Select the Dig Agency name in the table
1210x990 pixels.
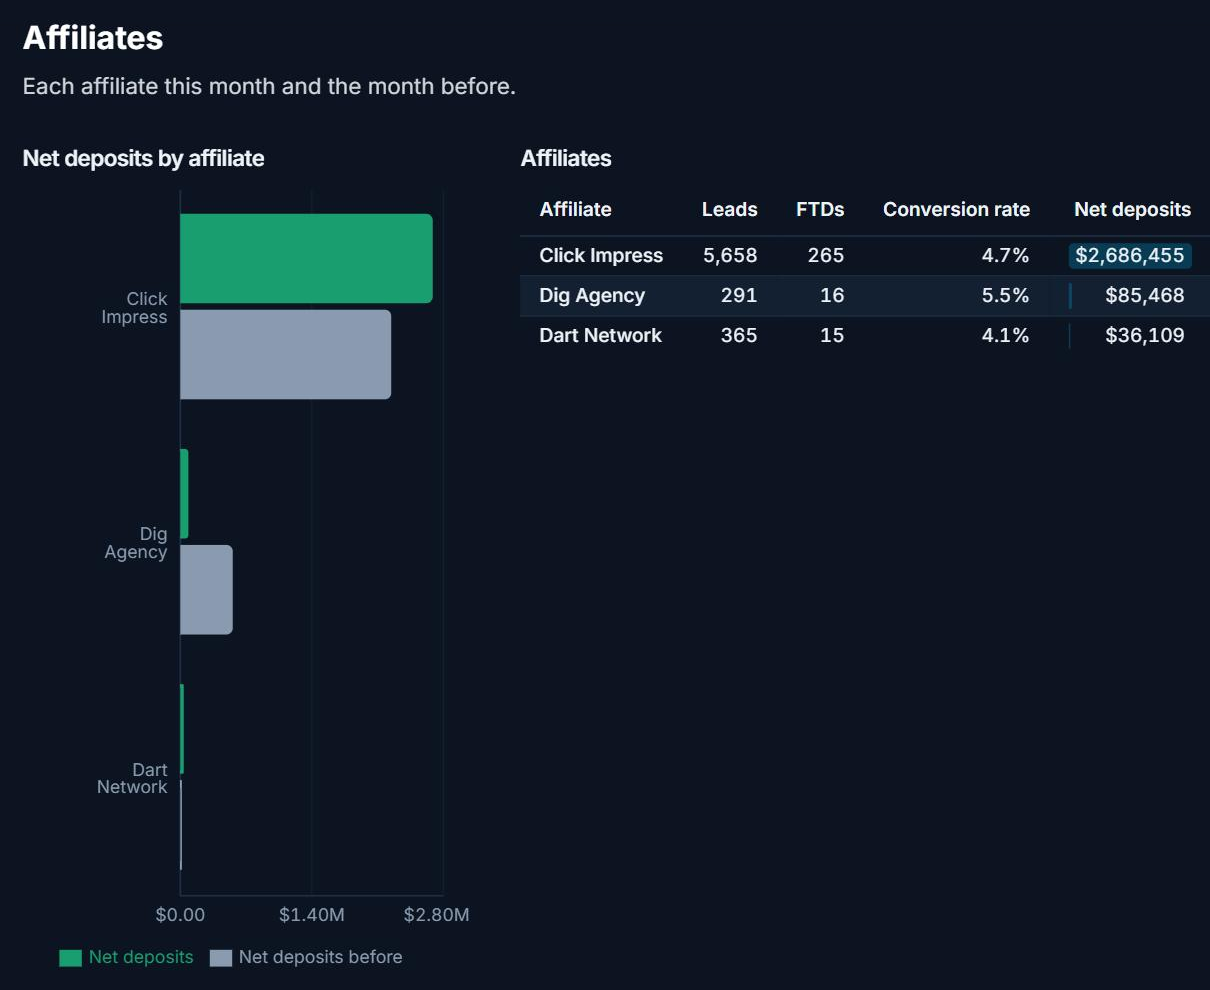[x=592, y=295]
